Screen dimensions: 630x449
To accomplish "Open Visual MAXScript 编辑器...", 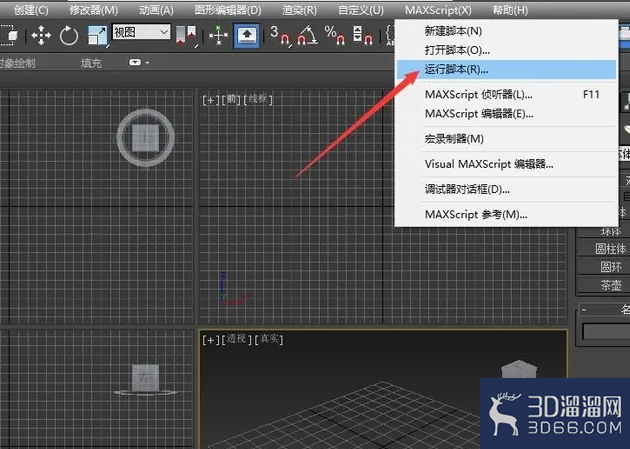I will [506, 164].
